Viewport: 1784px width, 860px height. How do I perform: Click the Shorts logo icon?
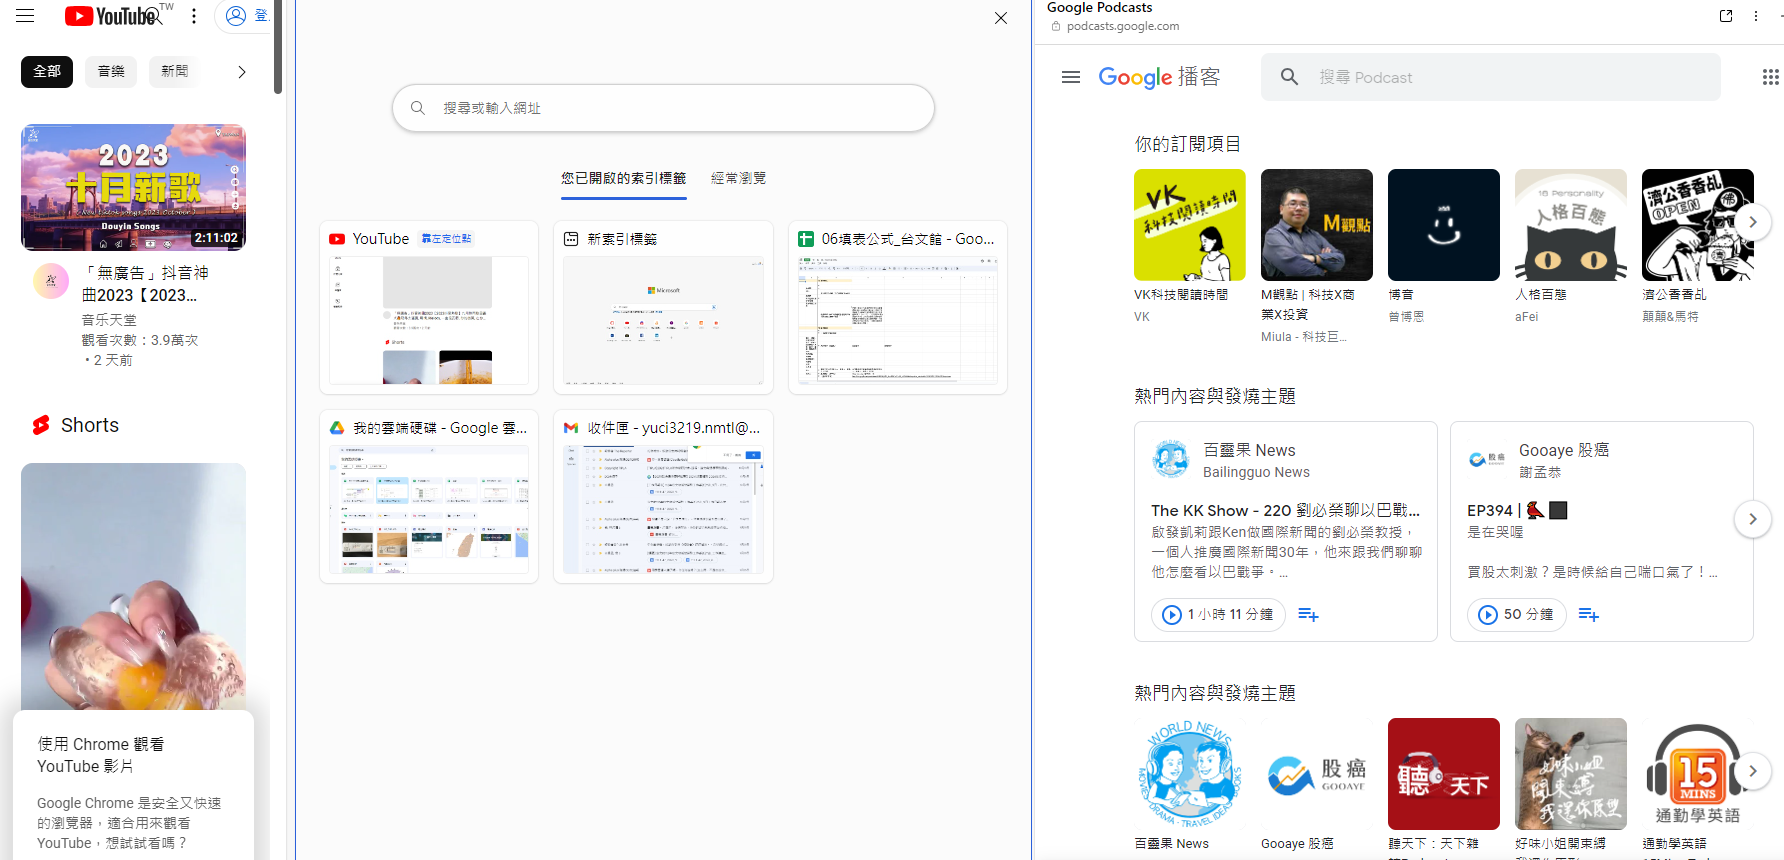(x=41, y=425)
